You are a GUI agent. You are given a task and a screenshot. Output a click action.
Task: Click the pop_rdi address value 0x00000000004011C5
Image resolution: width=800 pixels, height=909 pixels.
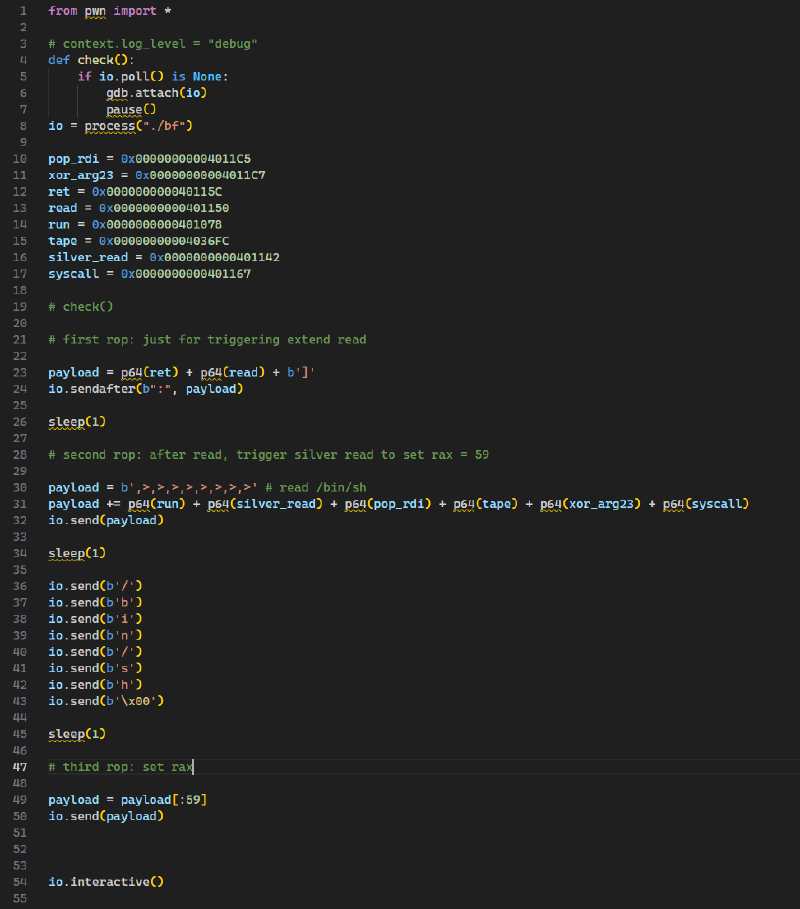pos(186,159)
